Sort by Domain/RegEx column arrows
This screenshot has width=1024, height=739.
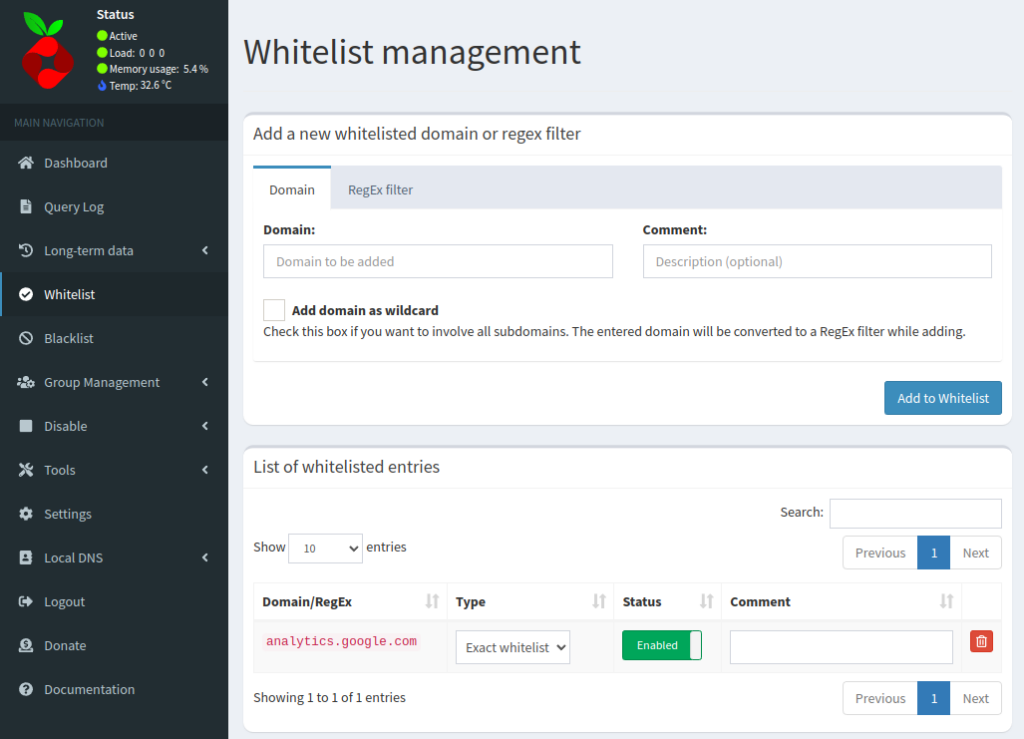point(432,601)
